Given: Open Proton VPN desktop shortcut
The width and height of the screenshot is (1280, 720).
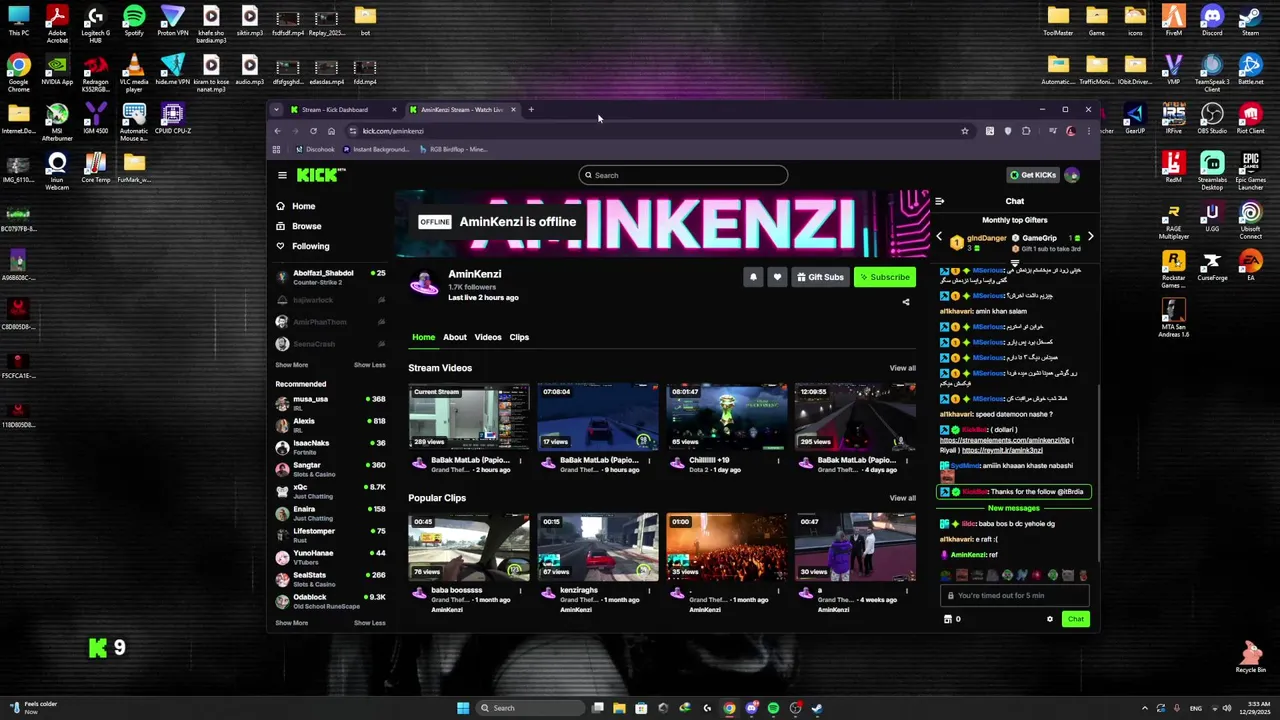Looking at the screenshot, I should (172, 22).
